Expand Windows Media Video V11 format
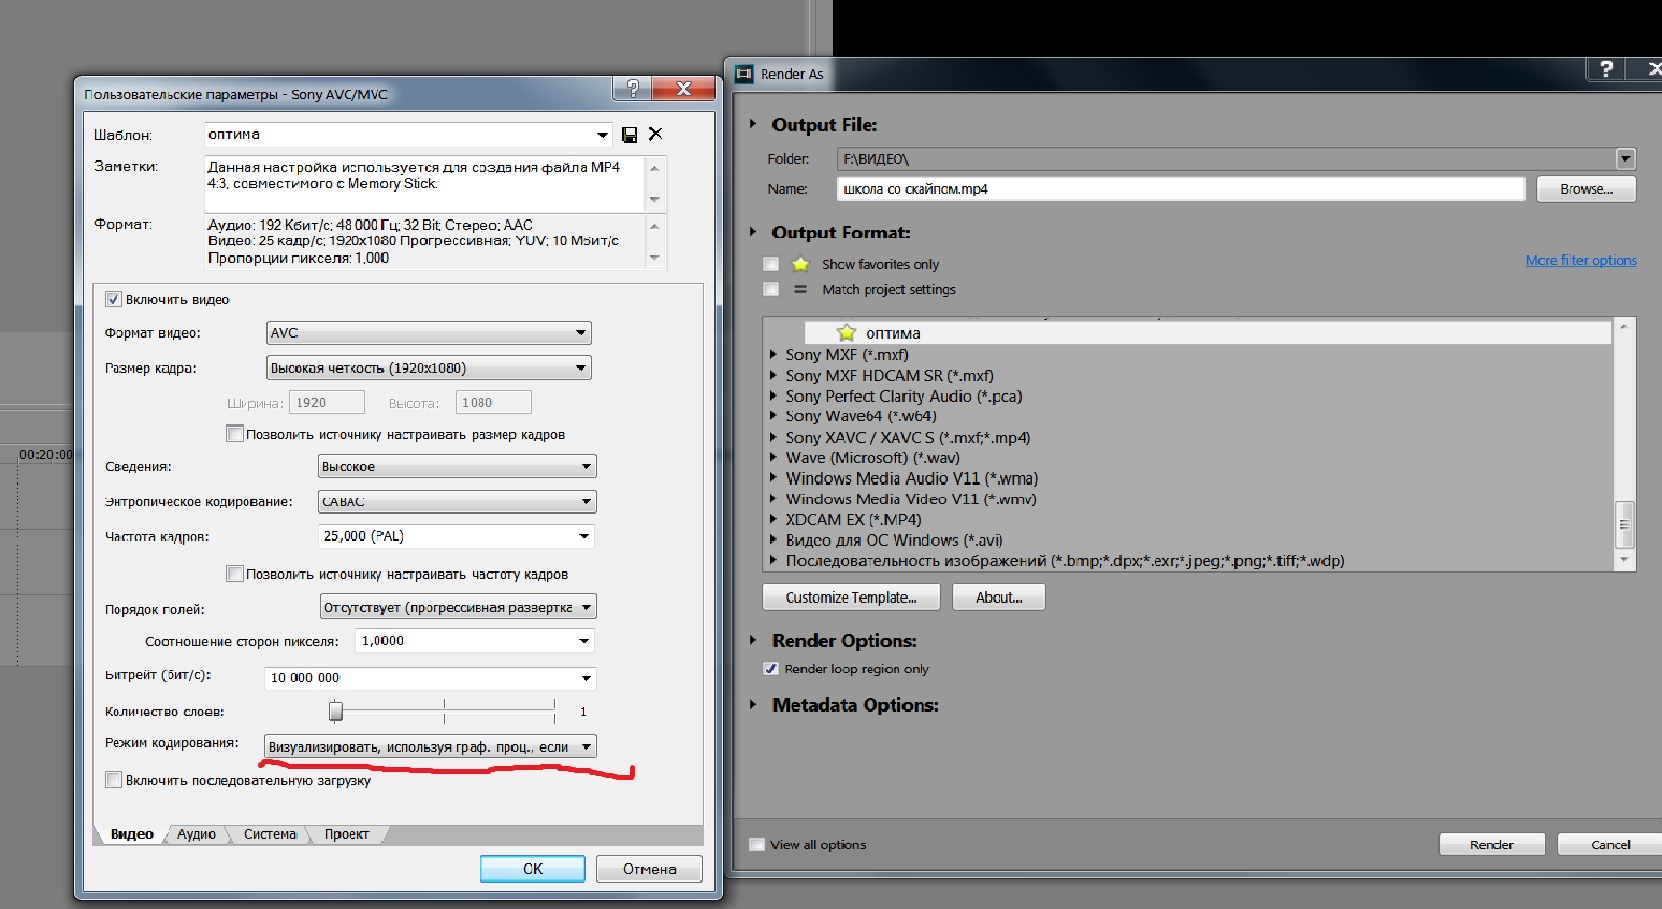 point(773,499)
